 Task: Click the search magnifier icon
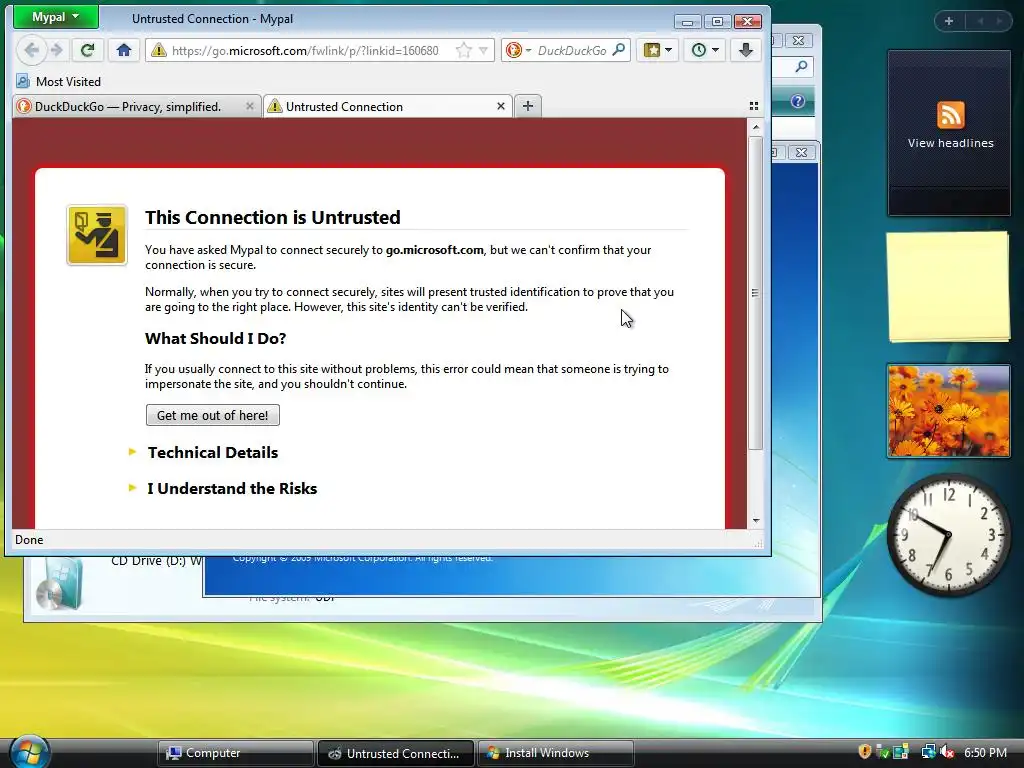coord(619,50)
